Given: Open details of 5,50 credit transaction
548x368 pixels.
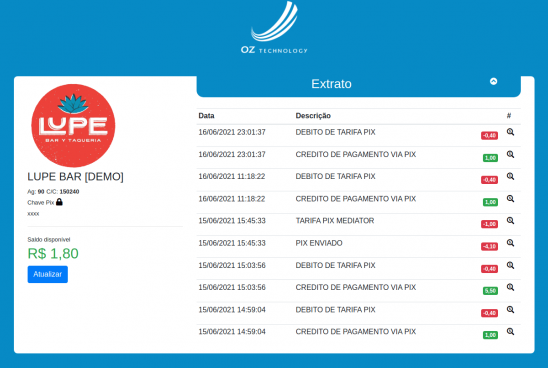Looking at the screenshot, I should (x=510, y=288).
